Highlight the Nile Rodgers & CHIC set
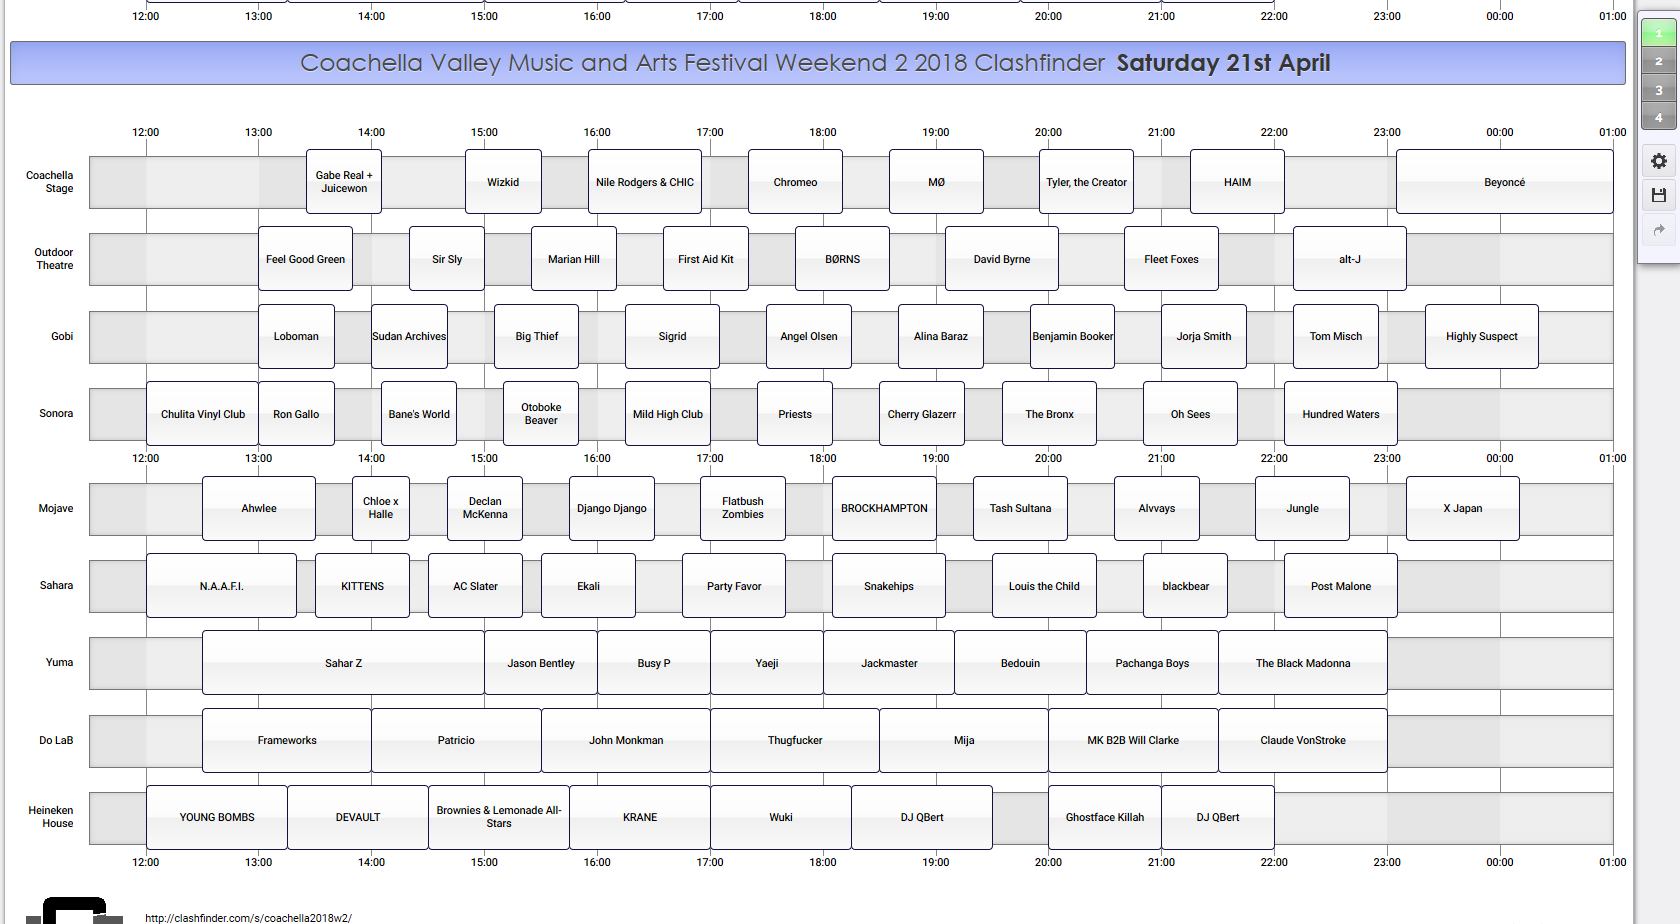 (x=645, y=182)
